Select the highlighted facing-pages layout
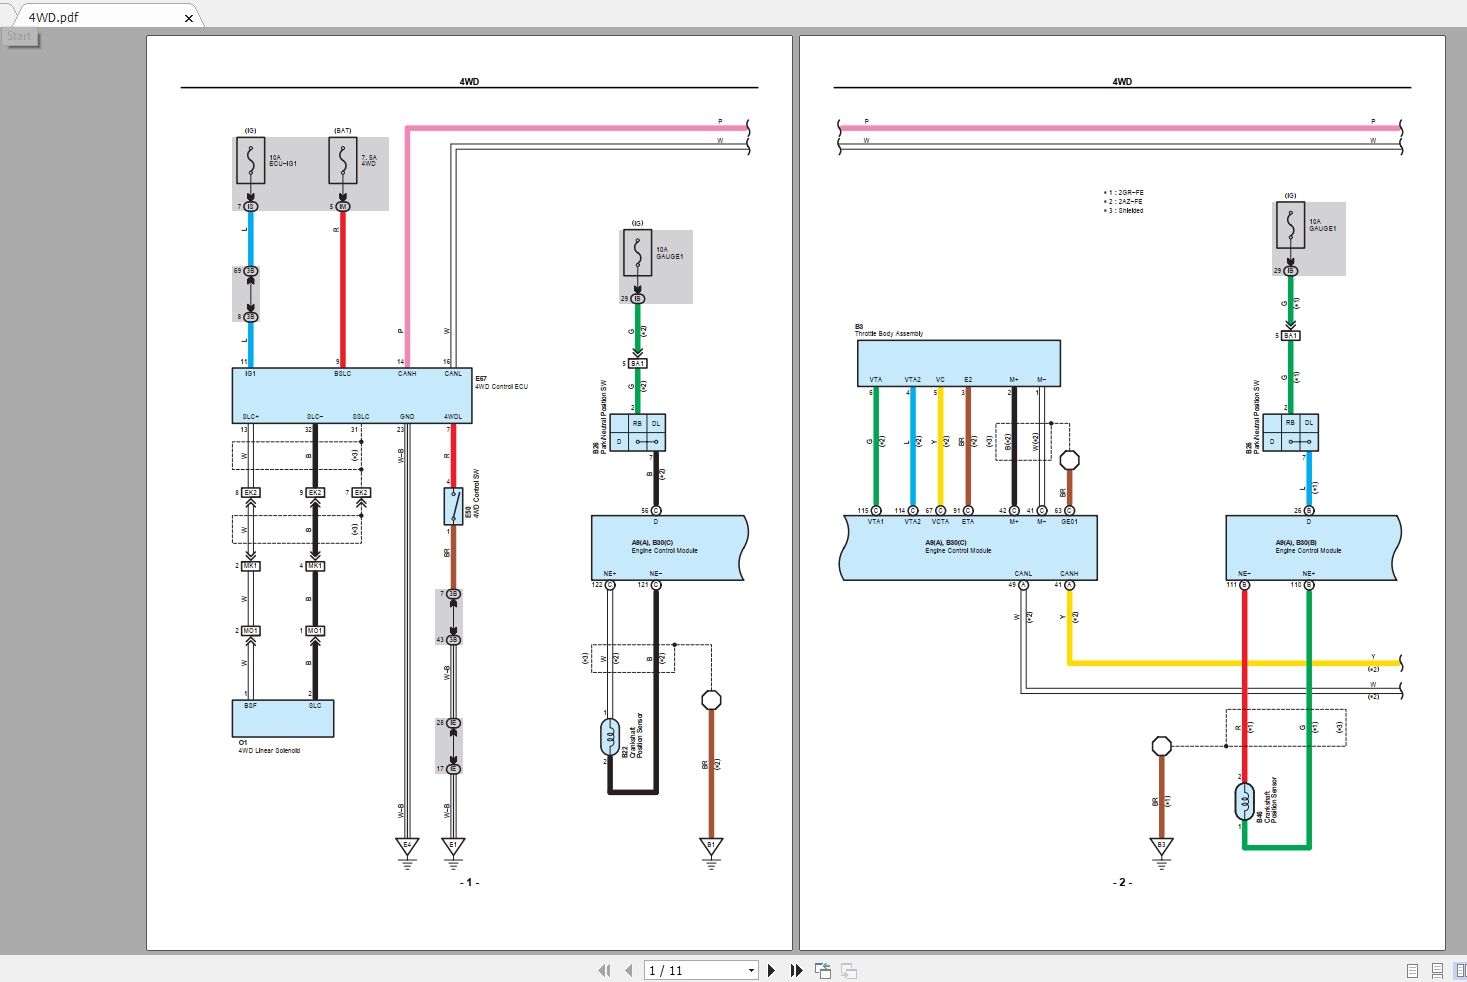 1460,970
